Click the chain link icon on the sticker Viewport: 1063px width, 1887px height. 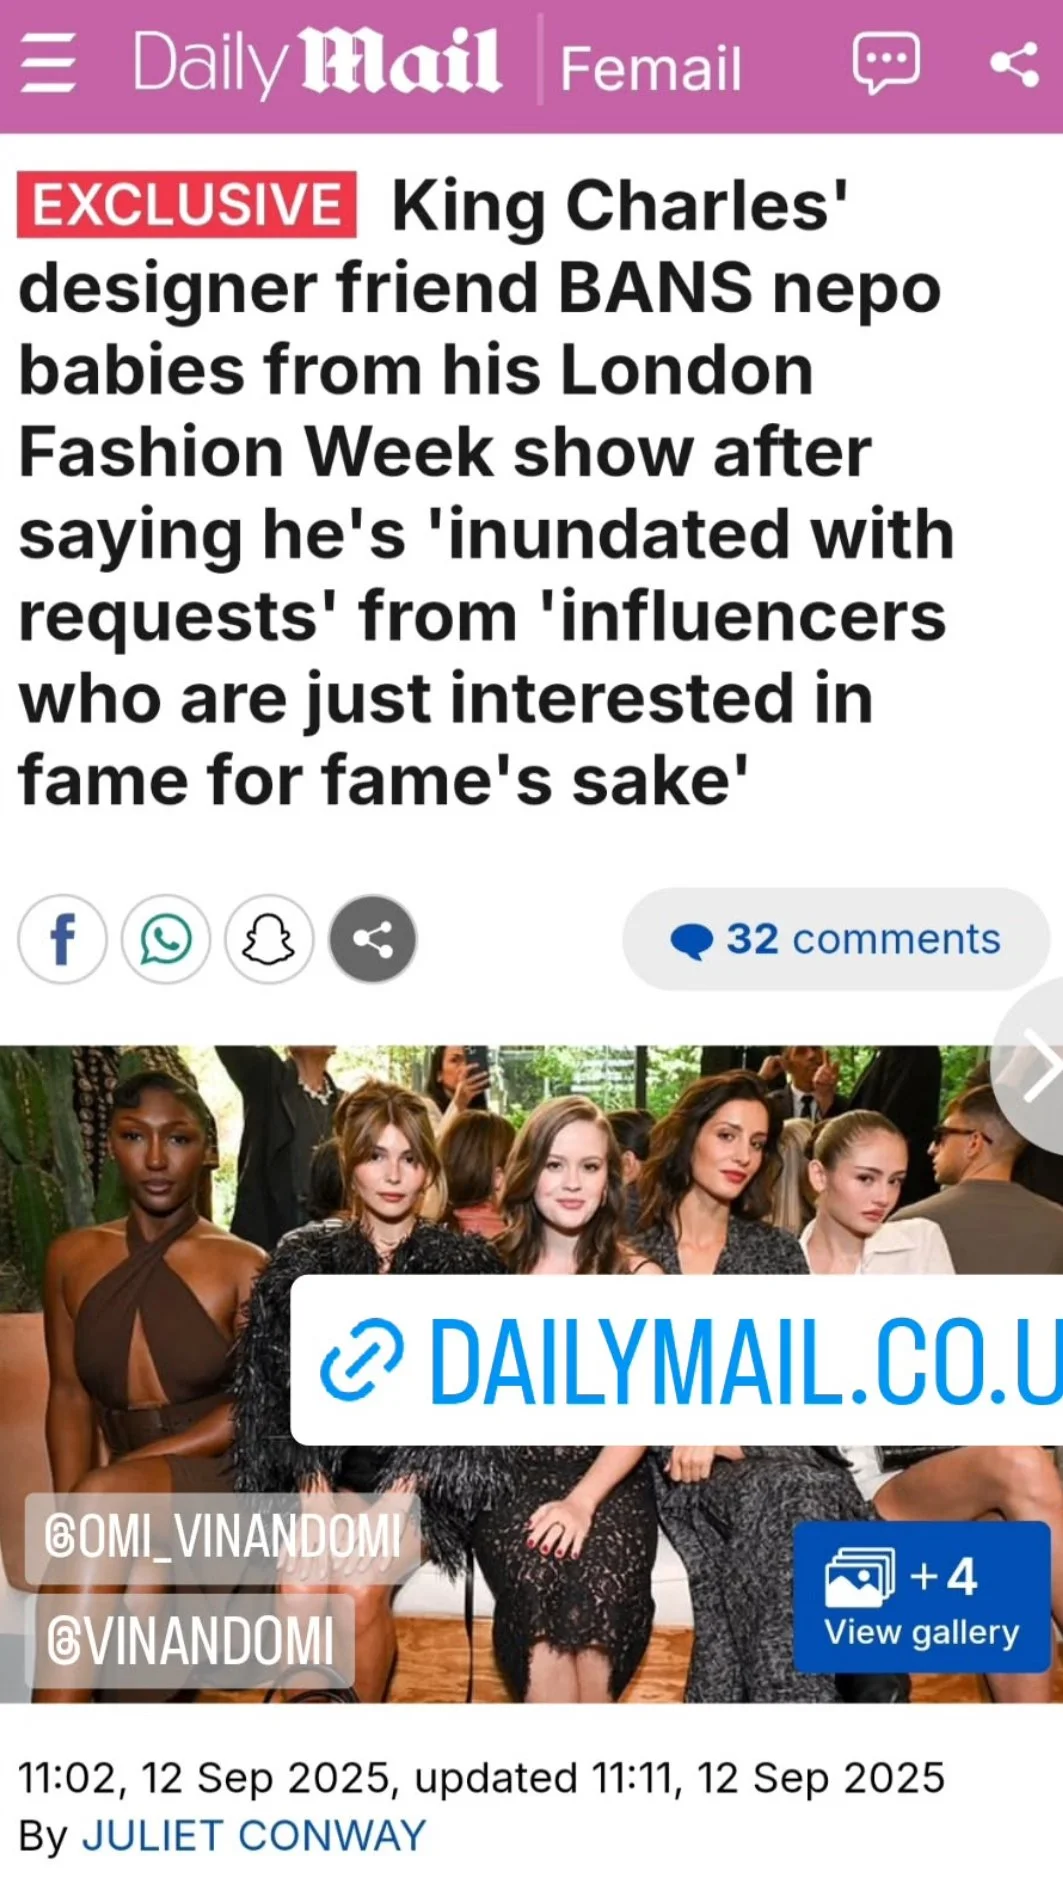[x=362, y=1360]
